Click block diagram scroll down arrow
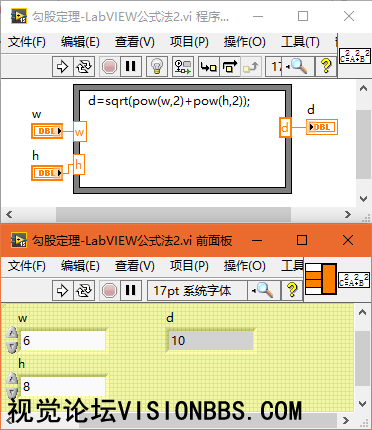372x430 pixels. click(363, 199)
